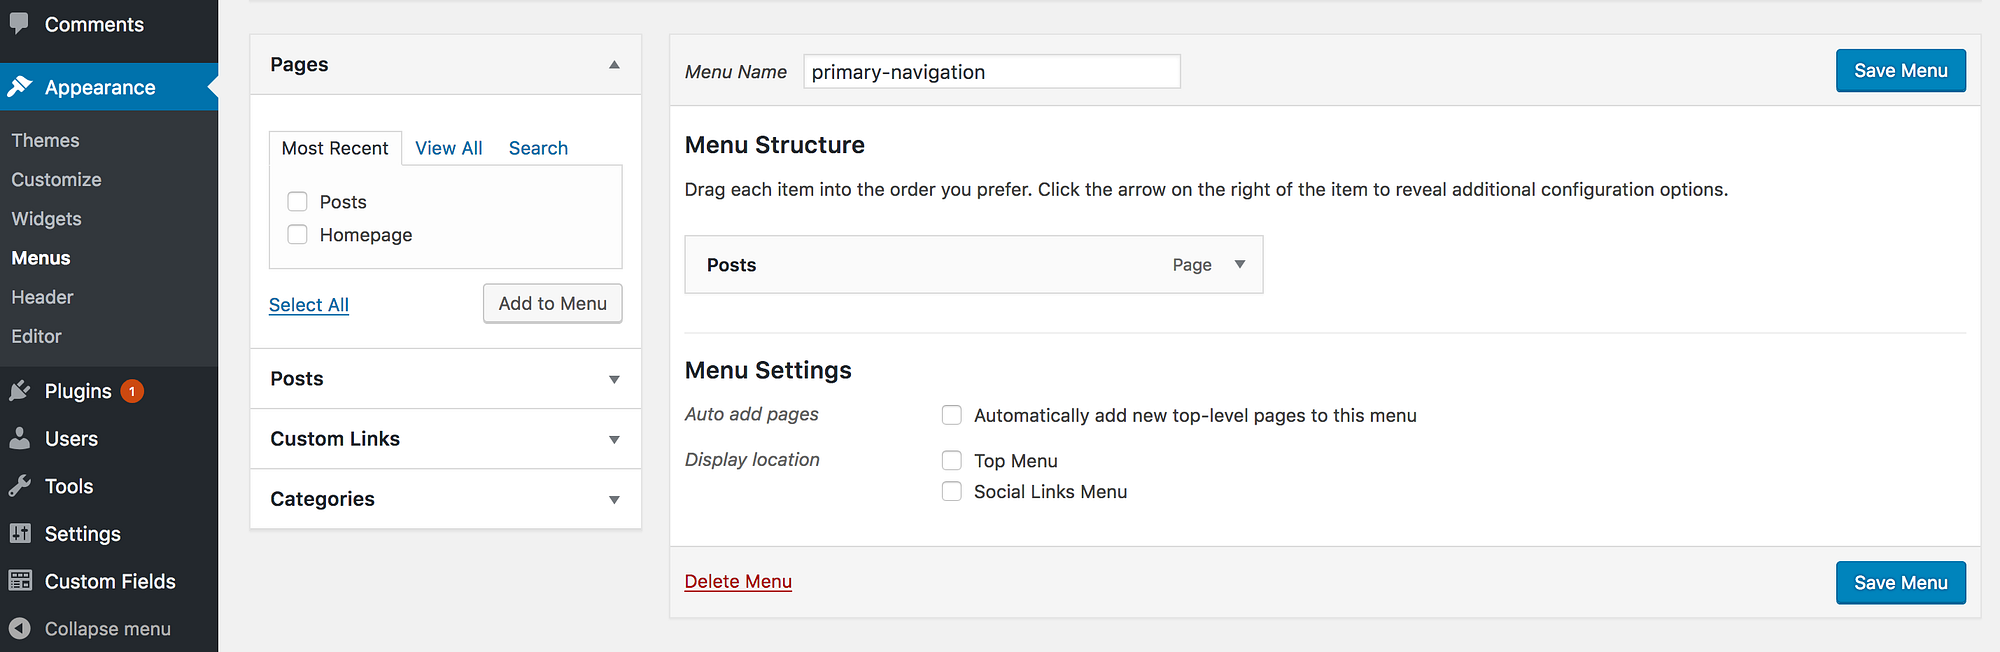Image resolution: width=2000 pixels, height=652 pixels.
Task: Open the Widgets submenu item
Action: coord(46,218)
